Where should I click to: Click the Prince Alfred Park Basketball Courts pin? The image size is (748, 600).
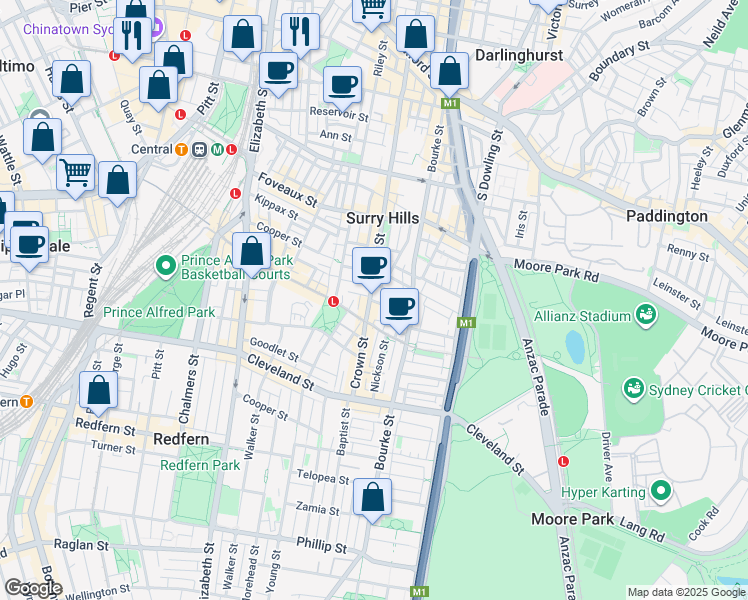pos(166,266)
